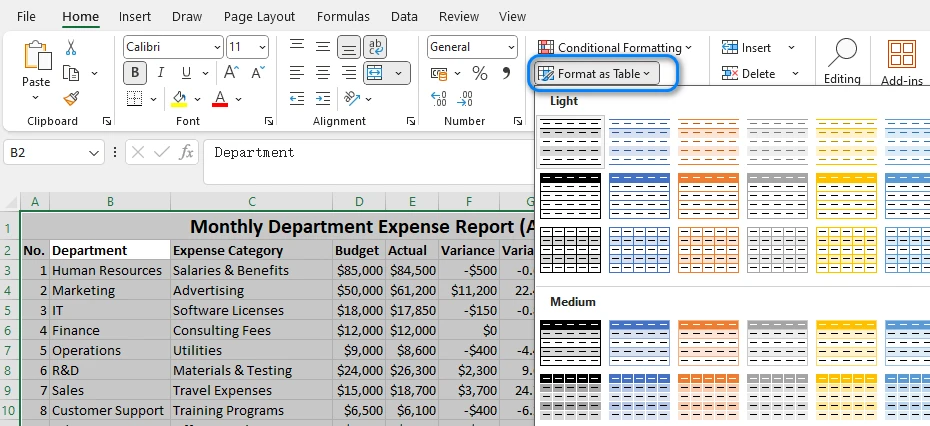
Task: Expand Paste options arrow
Action: click(x=36, y=97)
